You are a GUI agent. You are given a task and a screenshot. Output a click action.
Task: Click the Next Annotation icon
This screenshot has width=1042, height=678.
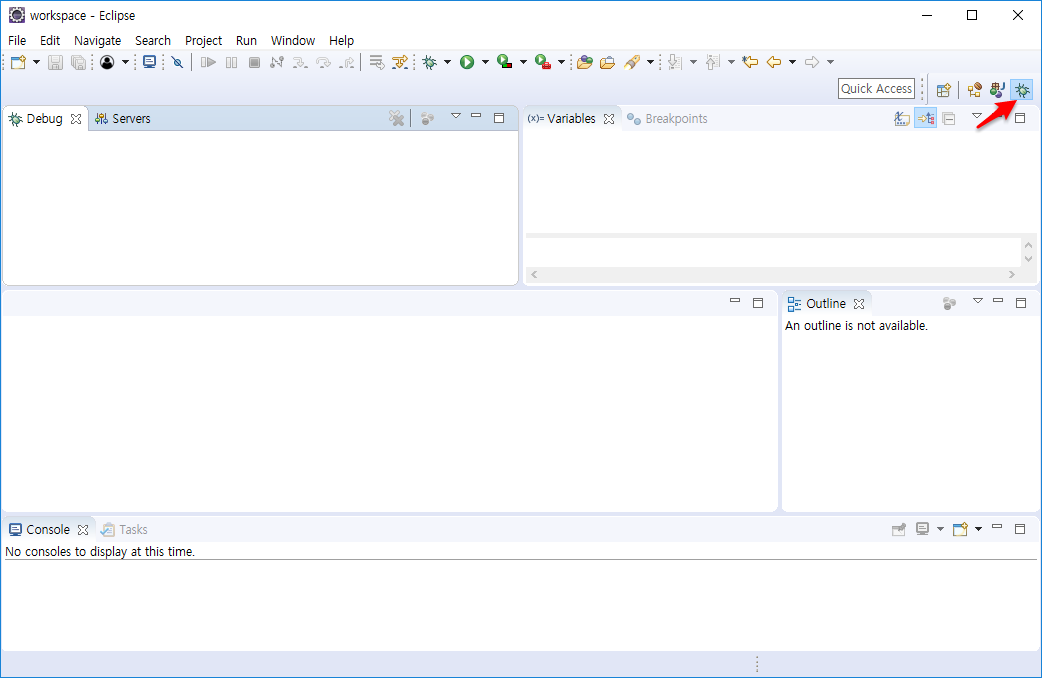pyautogui.click(x=675, y=62)
